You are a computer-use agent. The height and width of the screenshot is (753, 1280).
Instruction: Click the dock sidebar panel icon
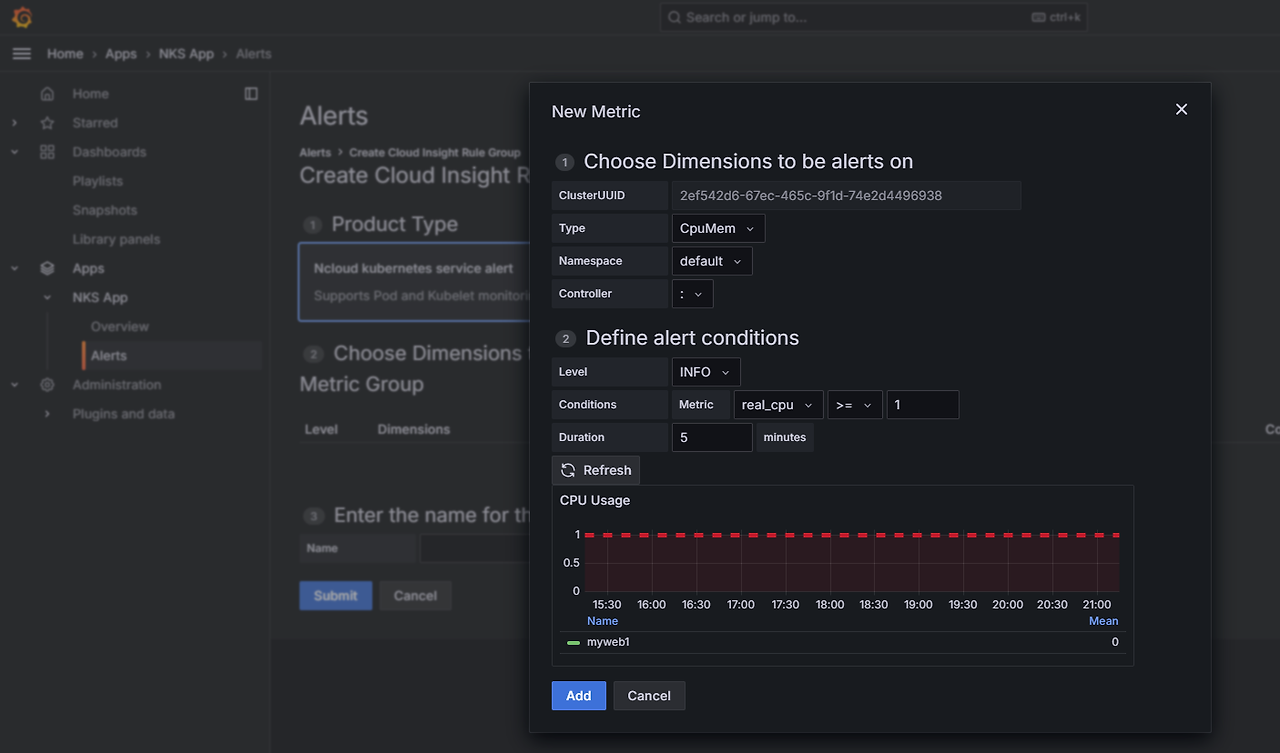(x=251, y=94)
